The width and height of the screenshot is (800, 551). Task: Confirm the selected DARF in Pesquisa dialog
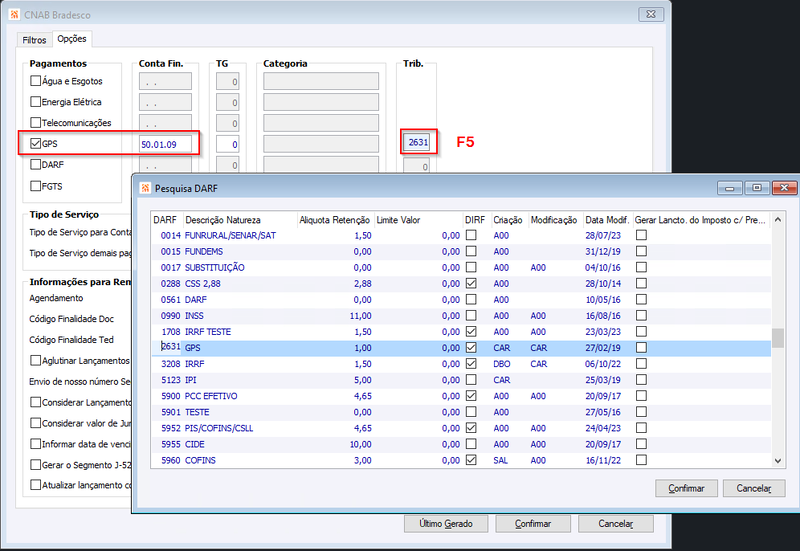pos(686,488)
